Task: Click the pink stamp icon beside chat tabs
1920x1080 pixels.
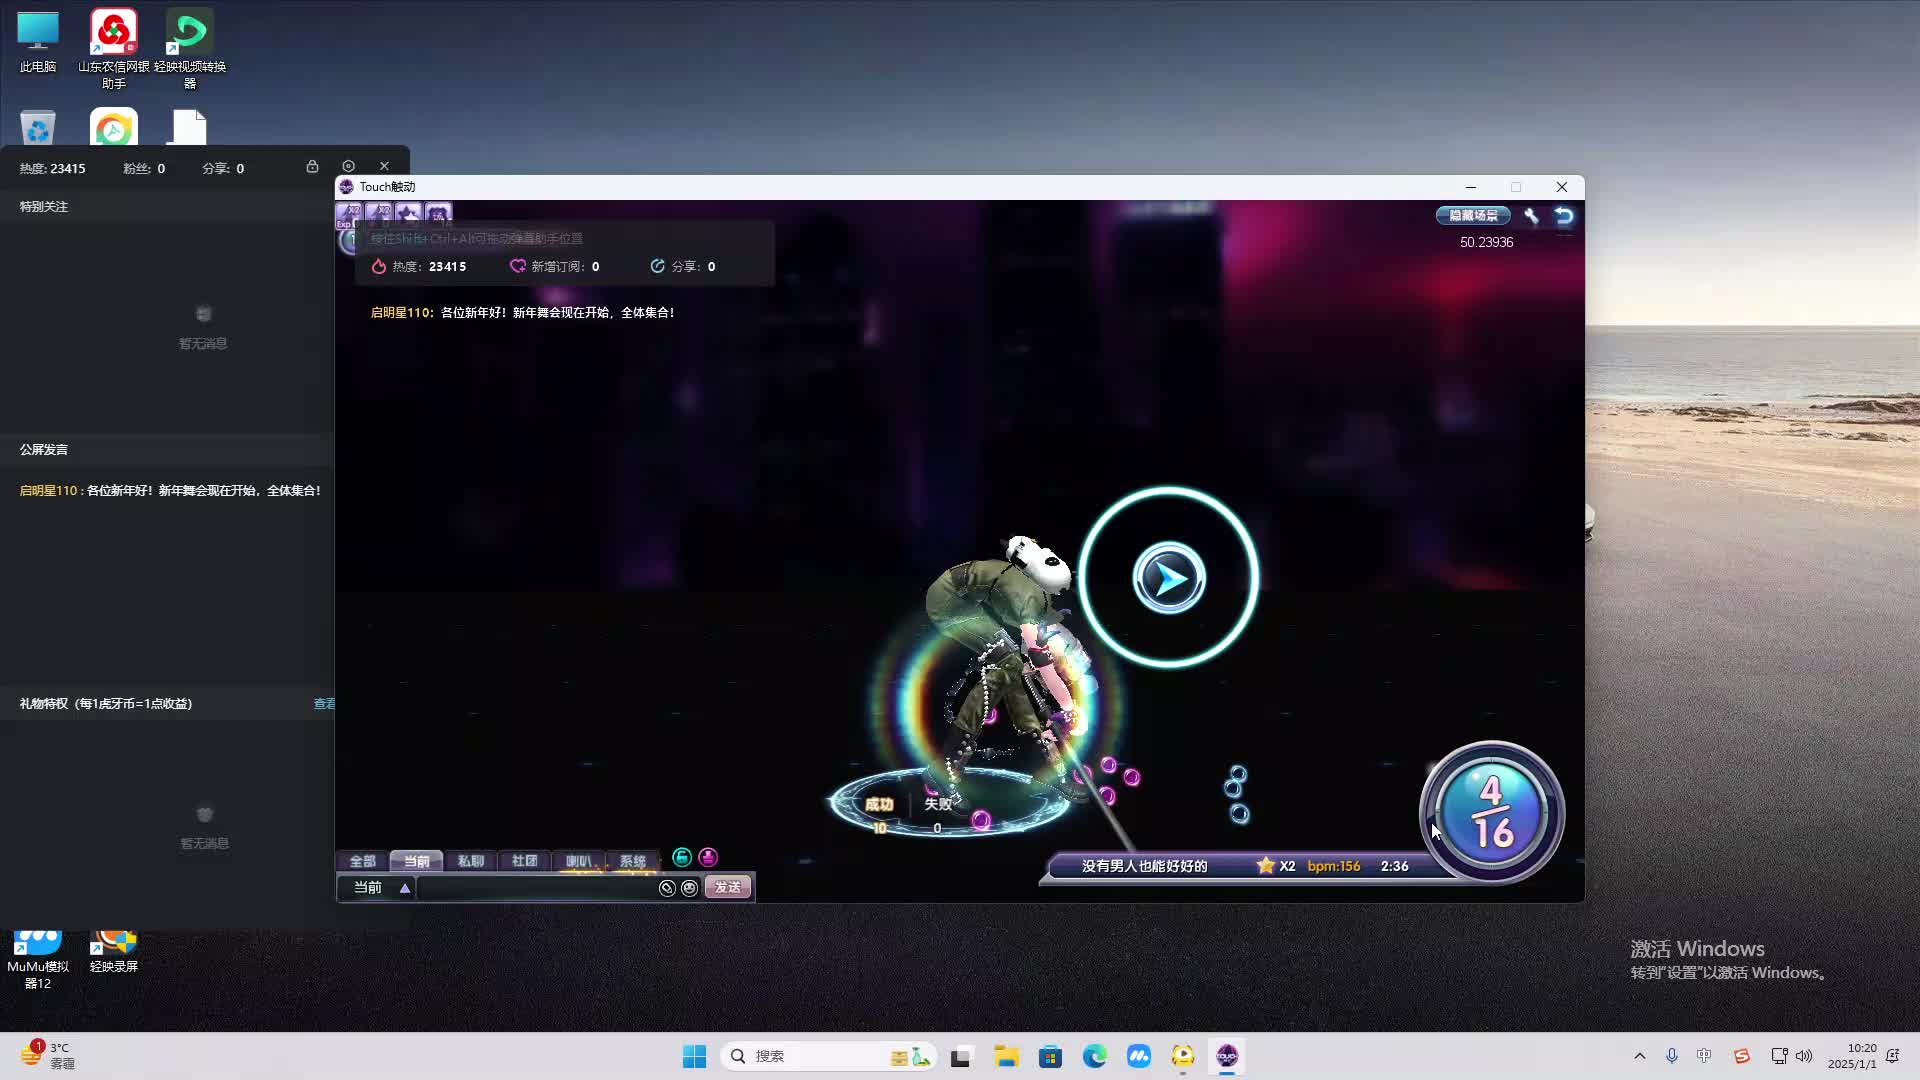Action: tap(708, 857)
